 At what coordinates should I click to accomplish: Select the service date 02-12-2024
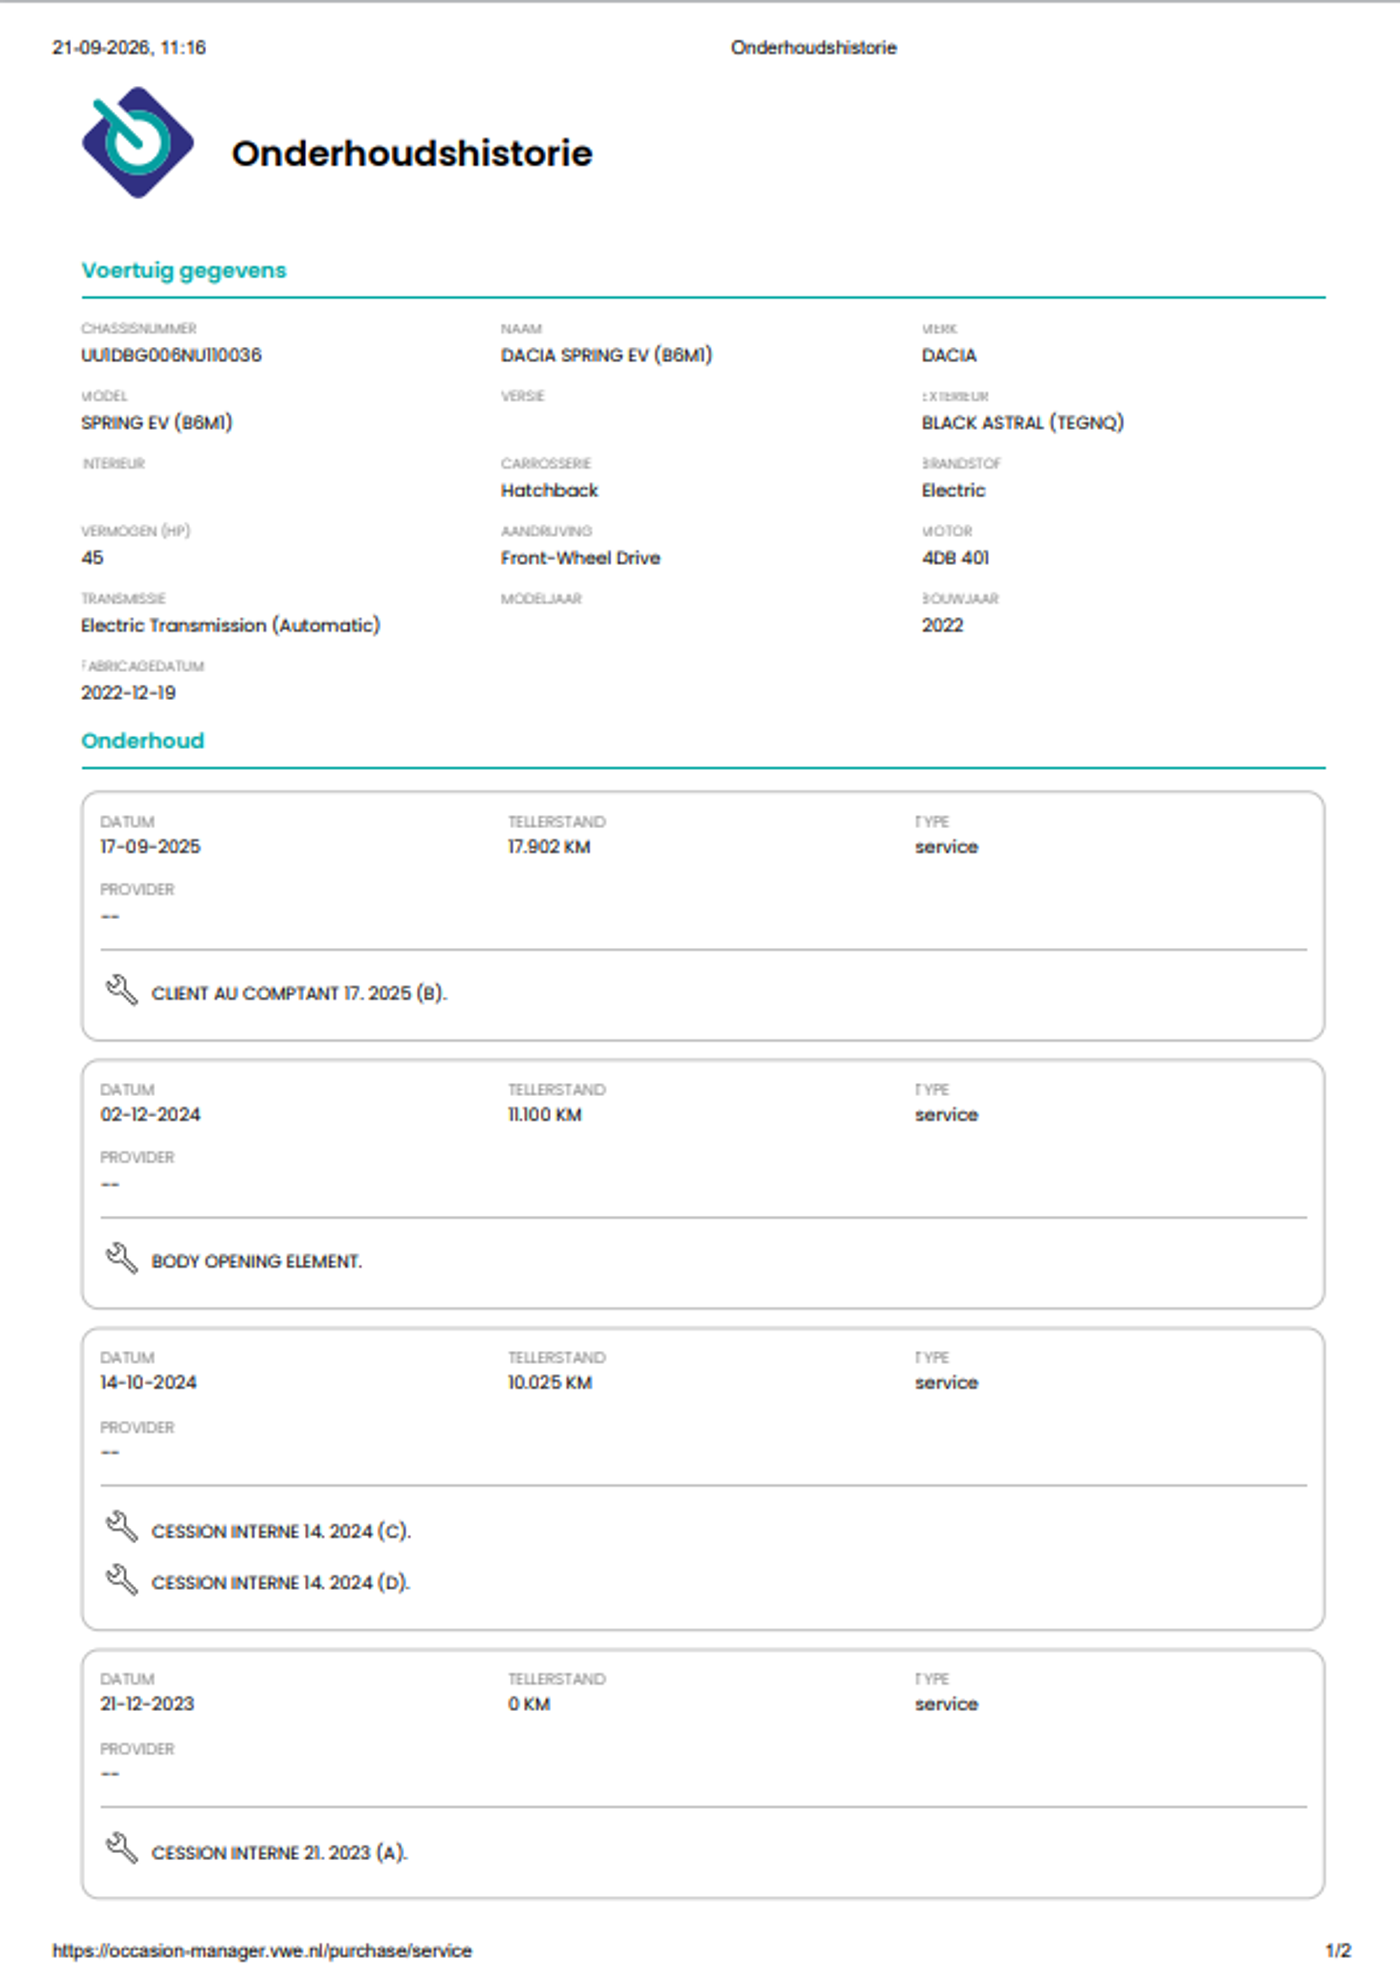pos(150,1115)
